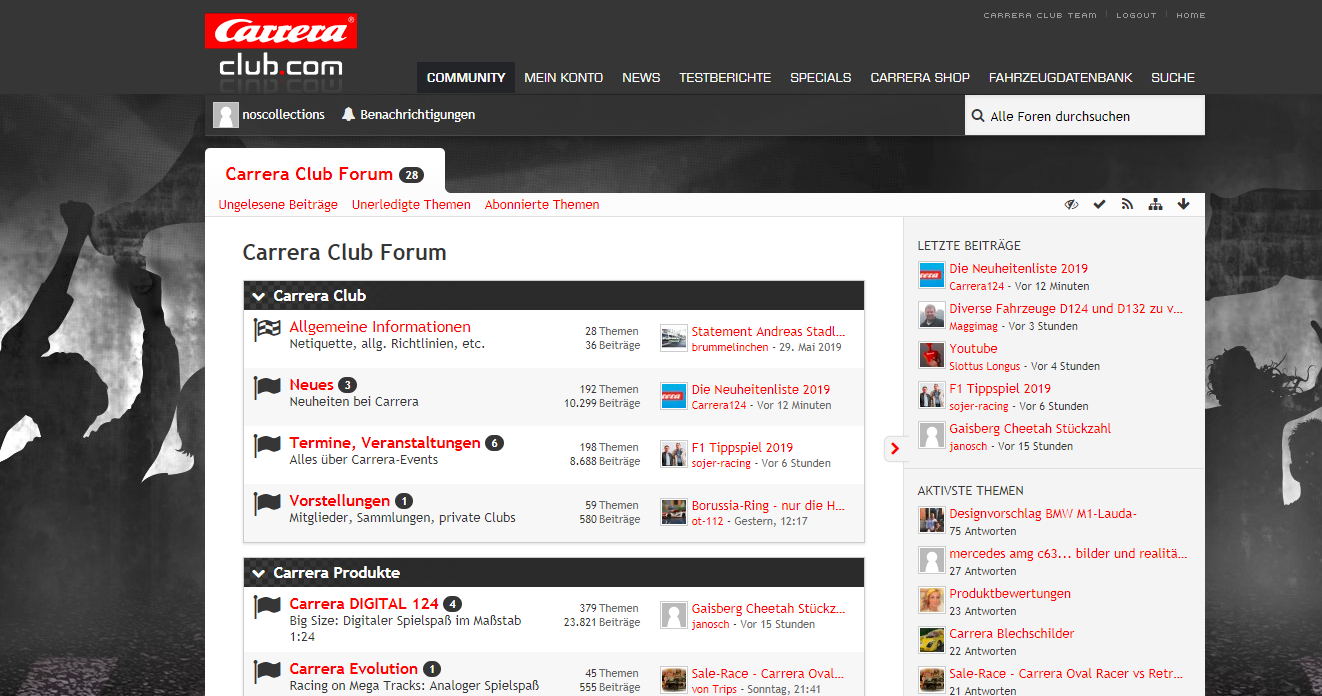This screenshot has height=696, width=1322.
Task: Open F1 Tippspiel 2019 in Termine row
Action: pos(742,447)
